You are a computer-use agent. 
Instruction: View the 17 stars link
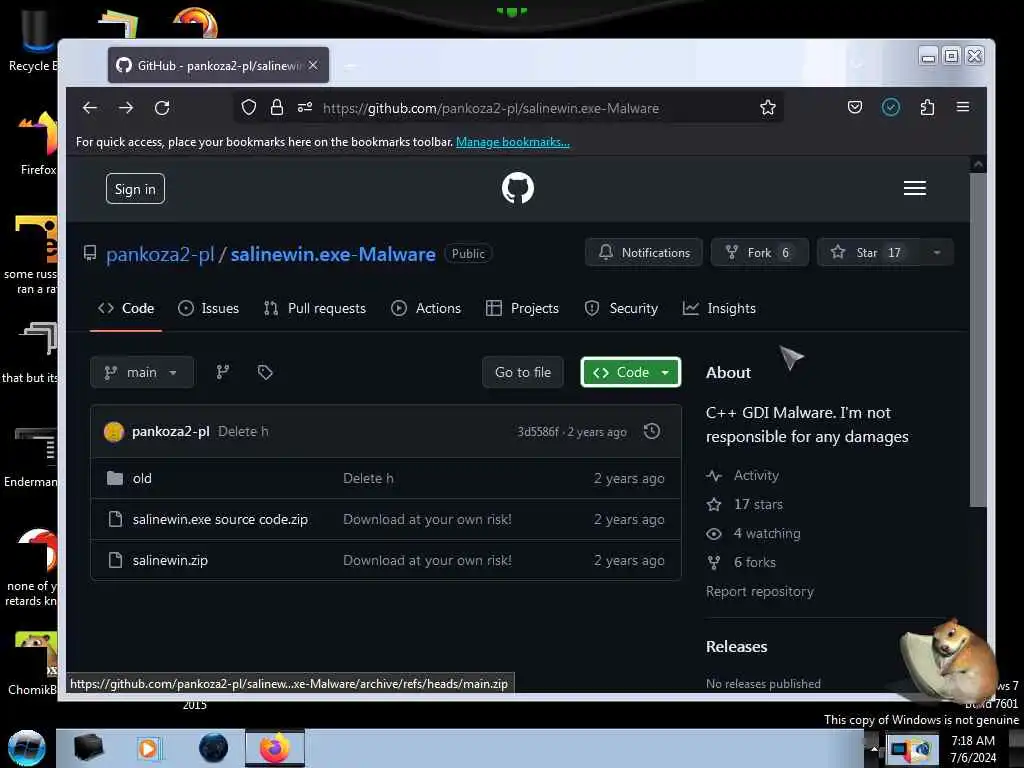click(758, 504)
